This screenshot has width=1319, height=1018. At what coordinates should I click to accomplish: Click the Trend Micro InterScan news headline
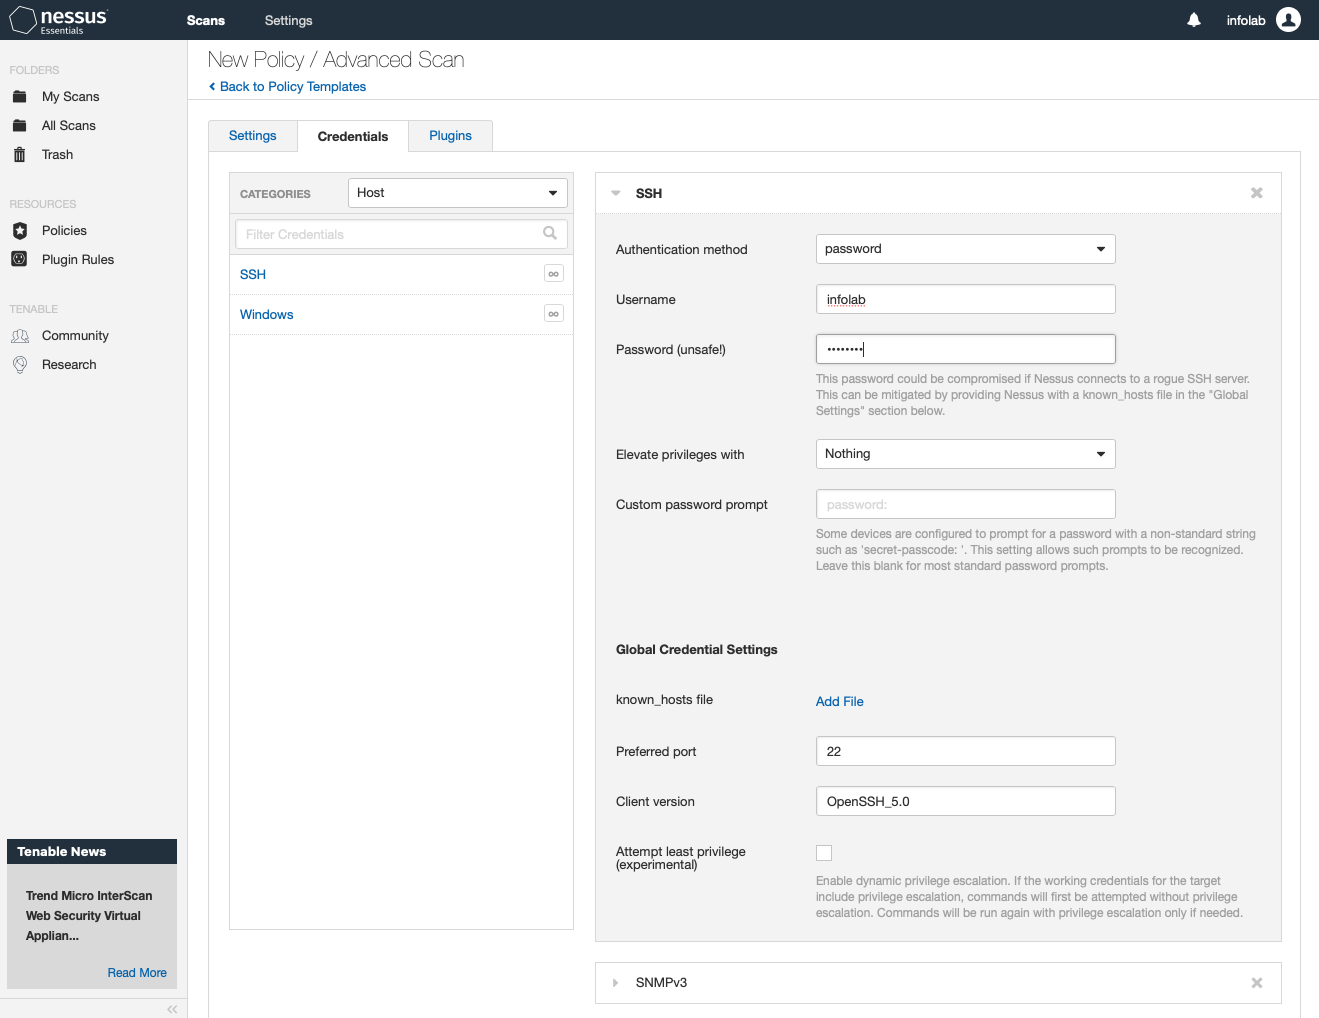89,916
